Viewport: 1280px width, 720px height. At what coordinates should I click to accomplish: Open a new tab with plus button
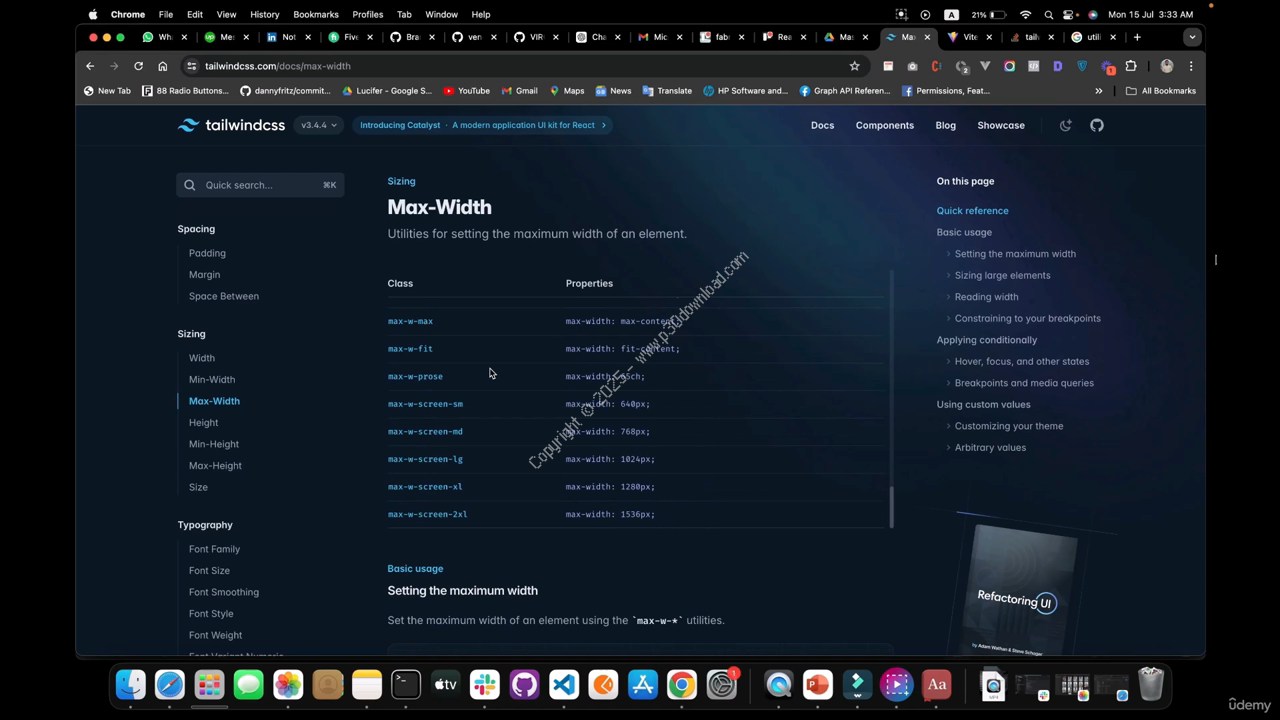tap(1137, 37)
